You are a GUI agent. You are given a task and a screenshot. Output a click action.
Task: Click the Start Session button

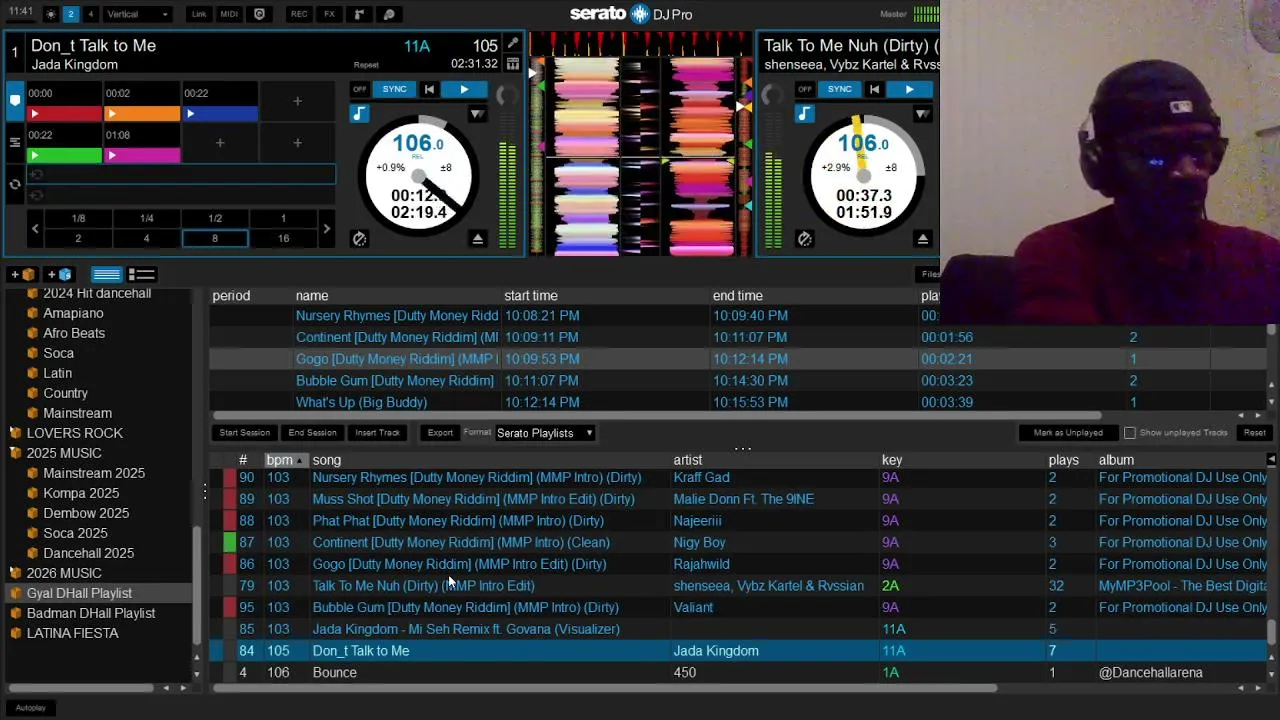(245, 433)
